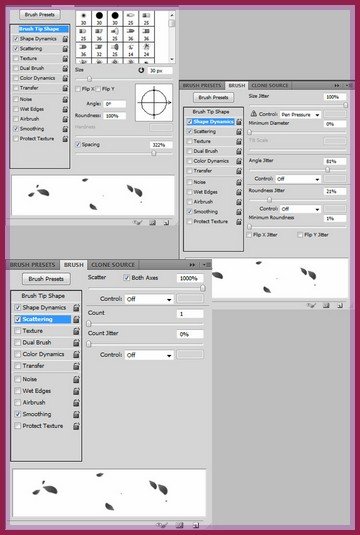Lock Dual Brush in Scatter settings panel
360x535 pixels.
tap(76, 343)
